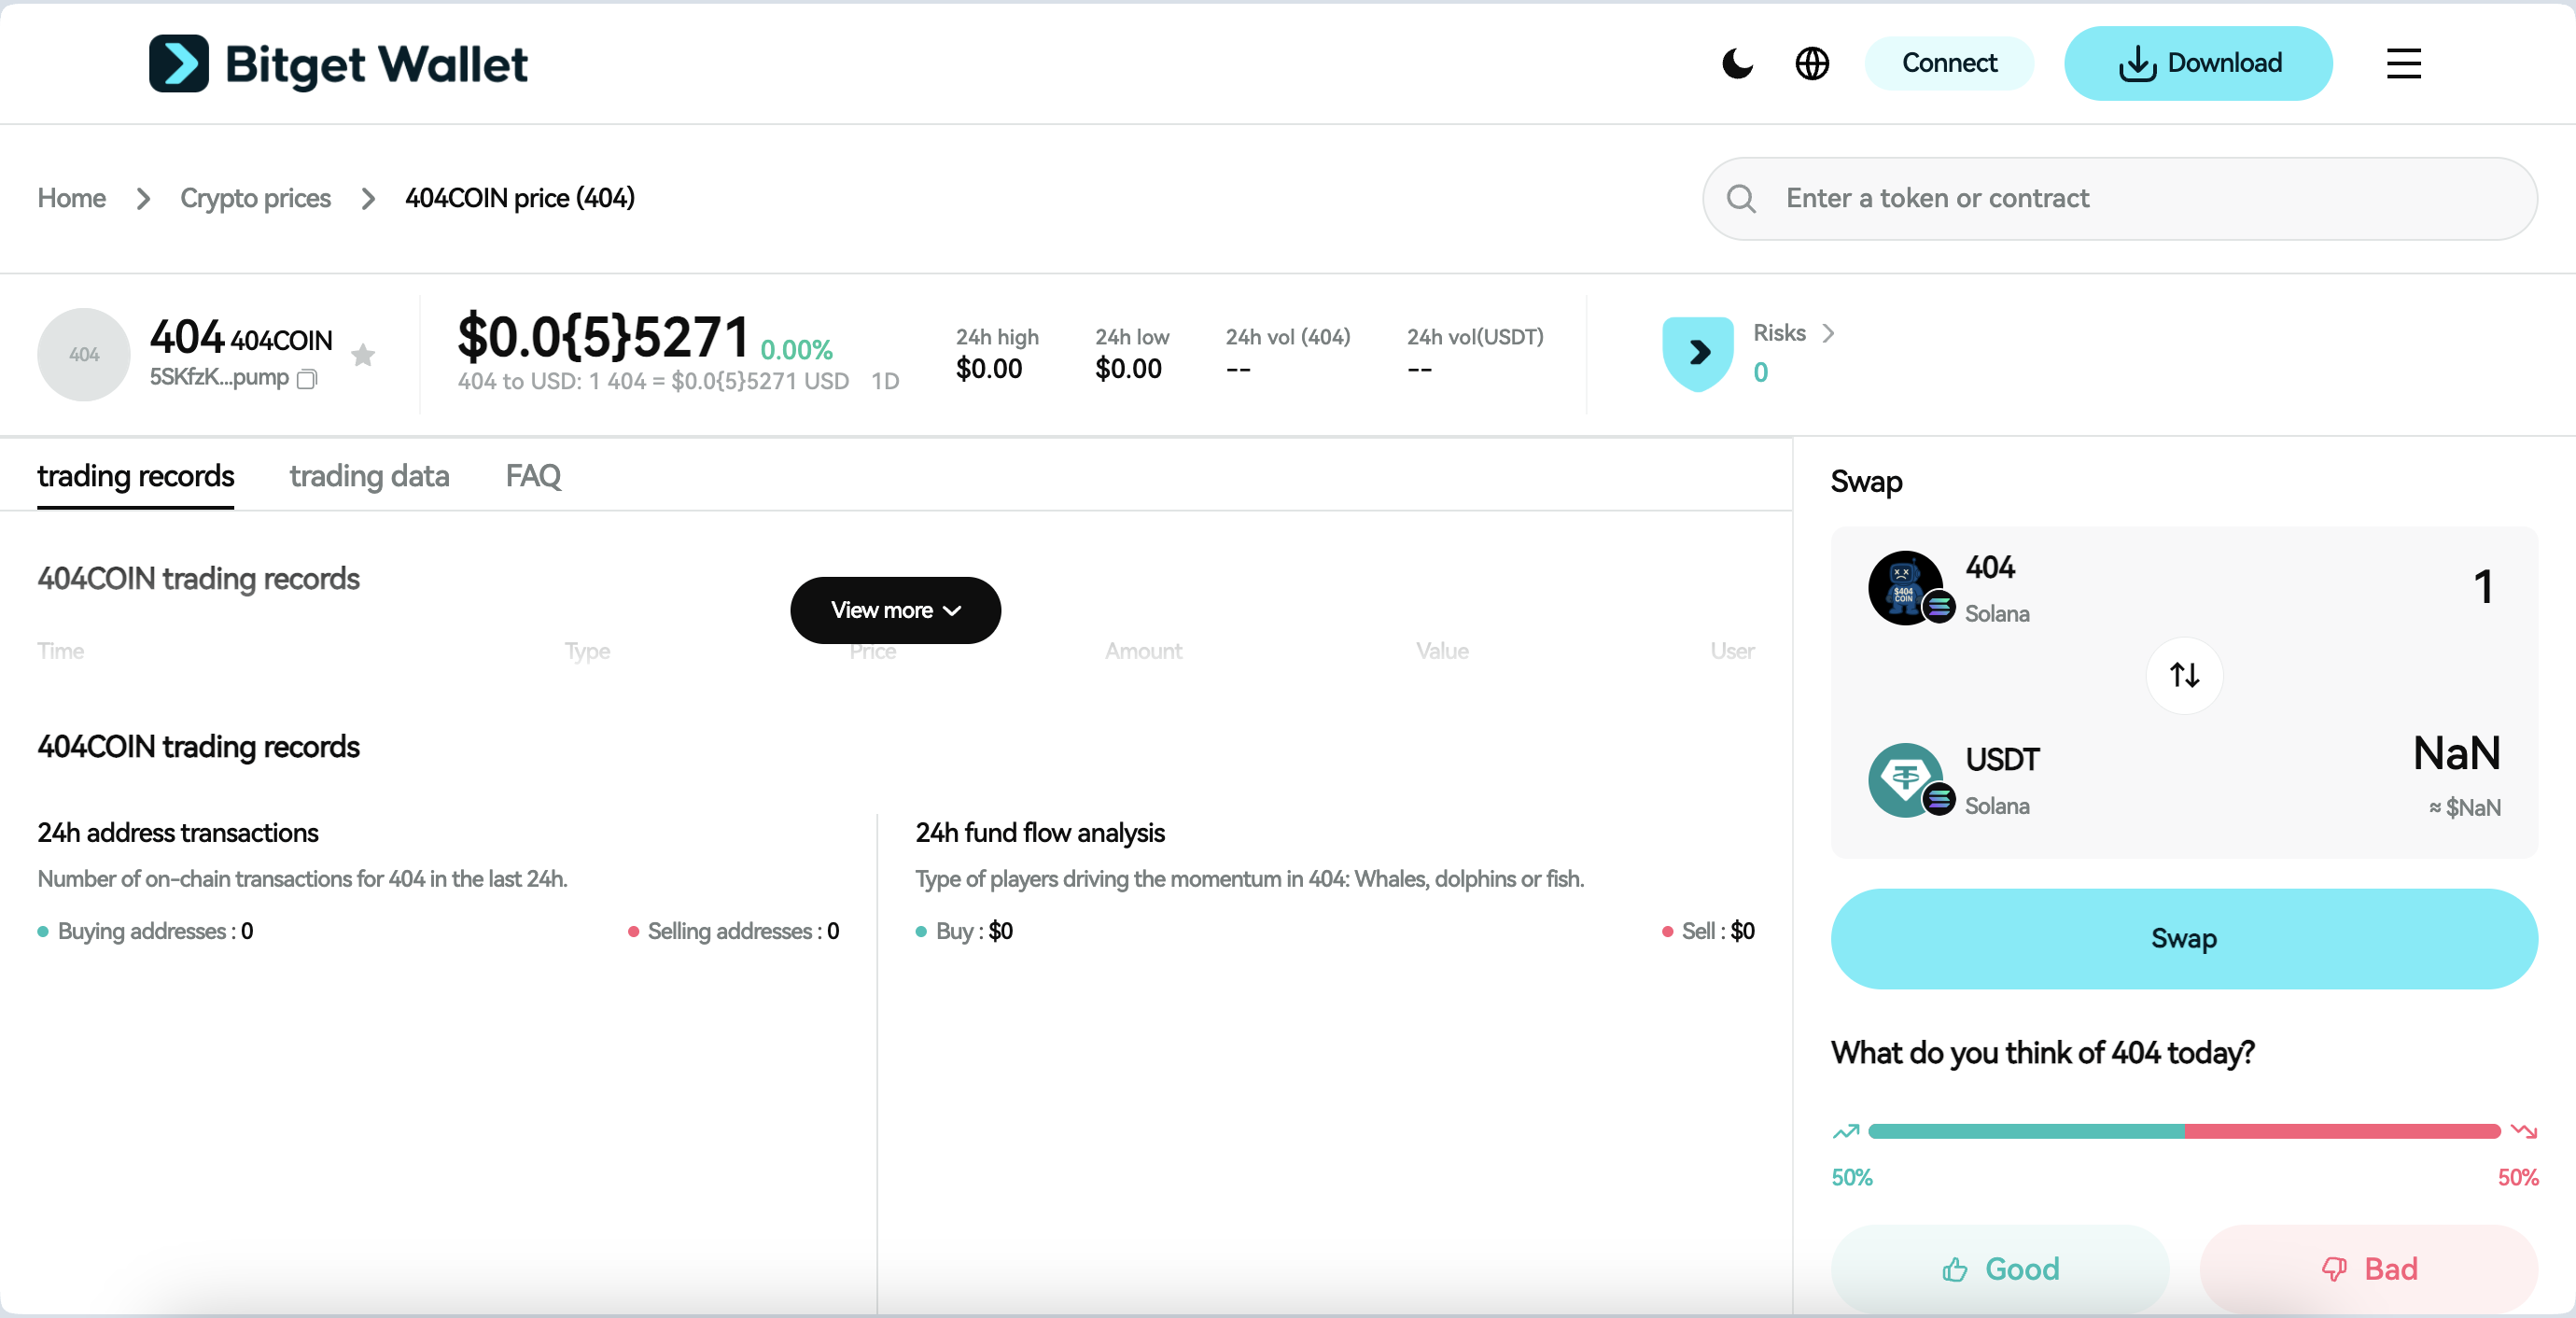The width and height of the screenshot is (2576, 1318).
Task: Reverse swap direction with the arrows icon
Action: (2184, 675)
